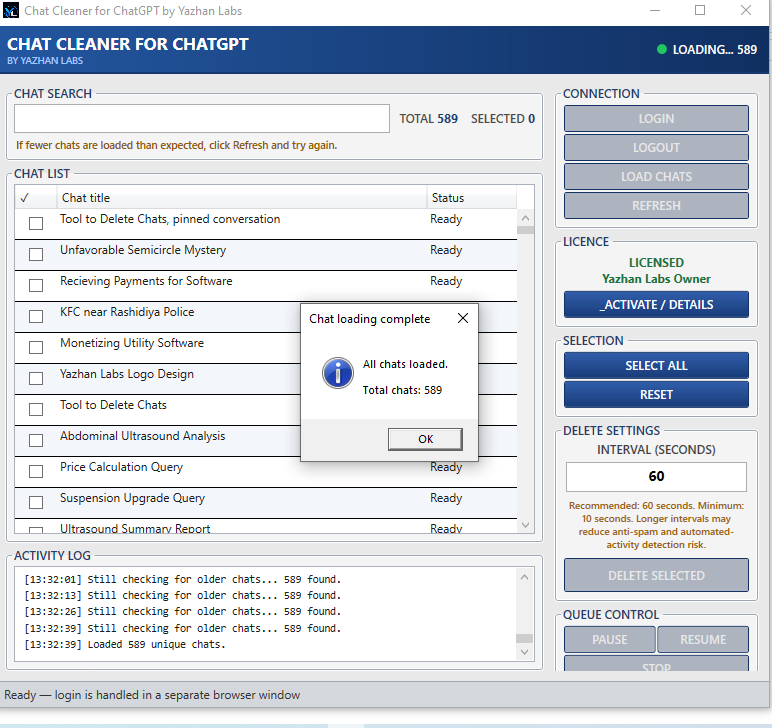Click the TOTAL 589 counter

428,119
